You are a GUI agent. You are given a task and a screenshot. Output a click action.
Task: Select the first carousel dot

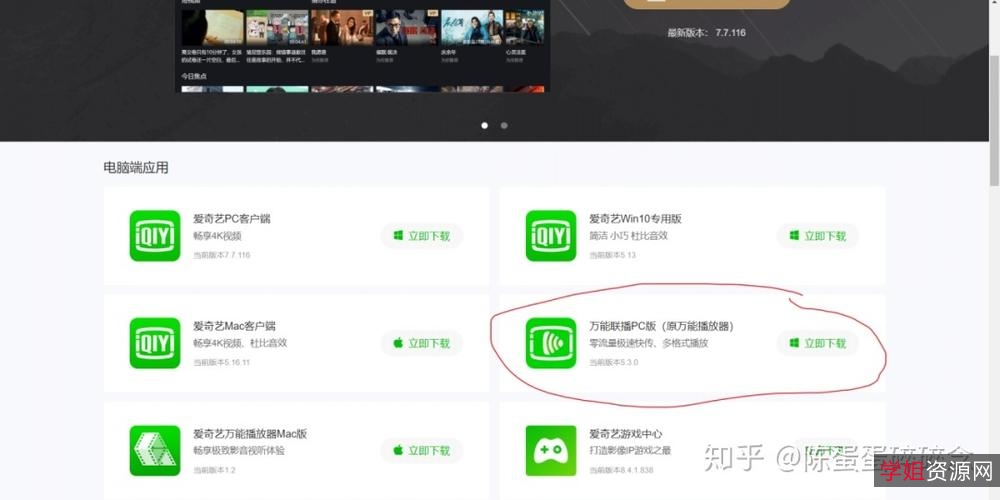point(485,126)
